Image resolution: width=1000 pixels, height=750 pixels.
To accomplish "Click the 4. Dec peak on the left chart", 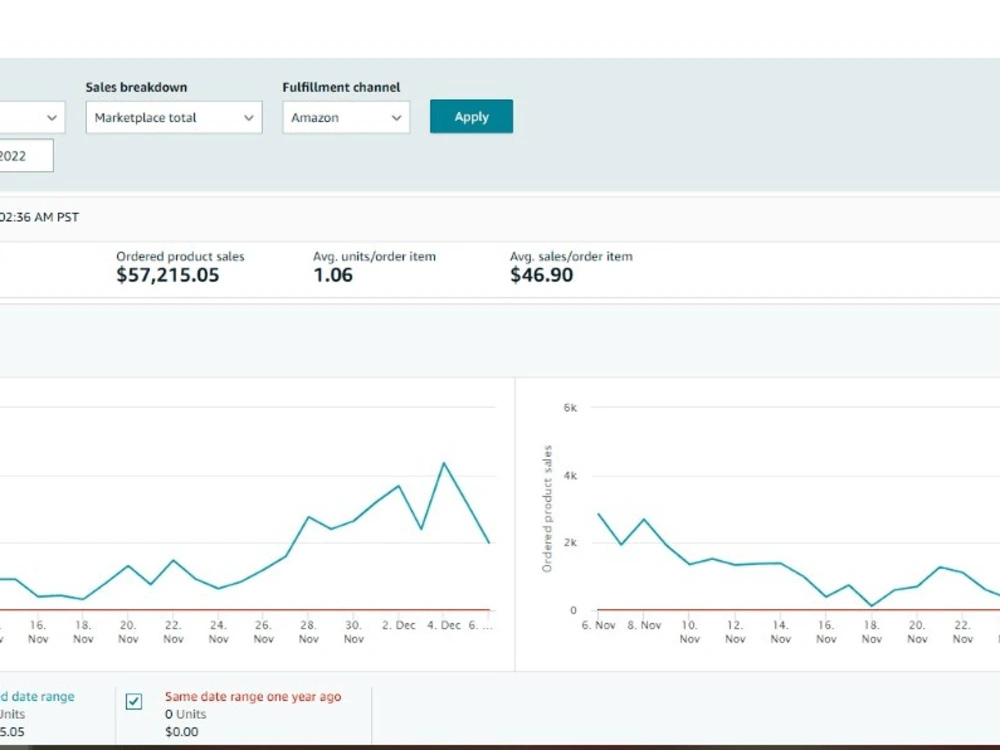I will tap(444, 463).
